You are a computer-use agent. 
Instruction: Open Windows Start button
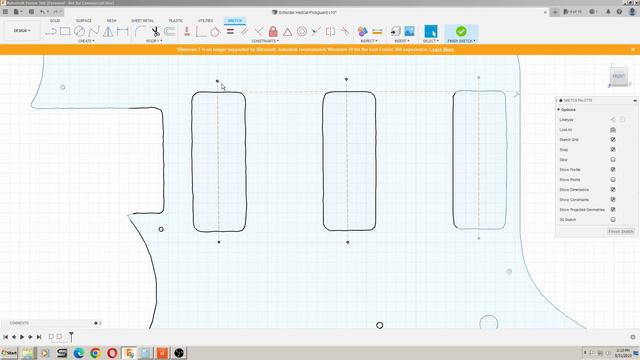point(9,353)
